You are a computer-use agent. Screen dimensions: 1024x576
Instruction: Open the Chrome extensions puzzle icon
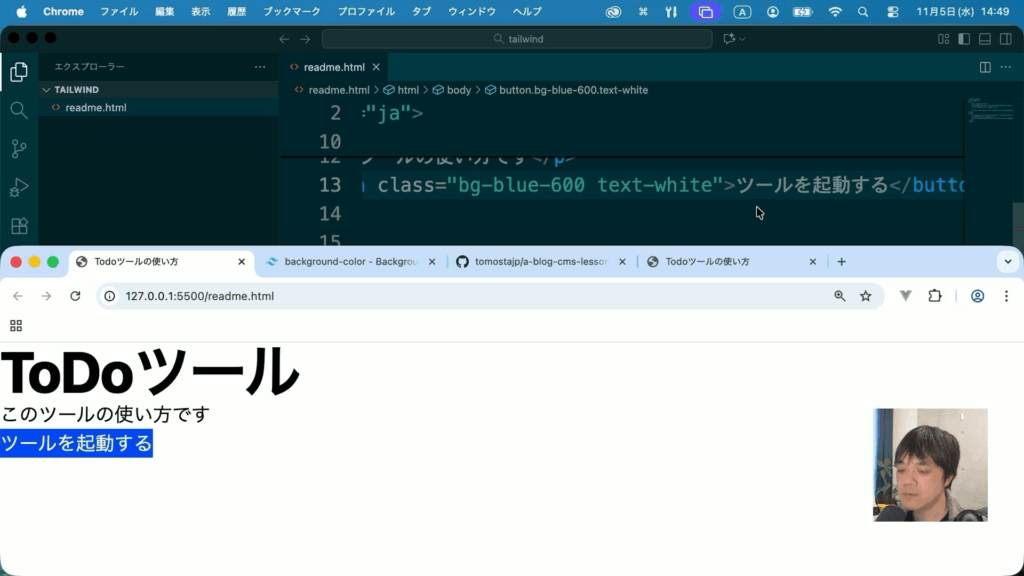tap(935, 296)
